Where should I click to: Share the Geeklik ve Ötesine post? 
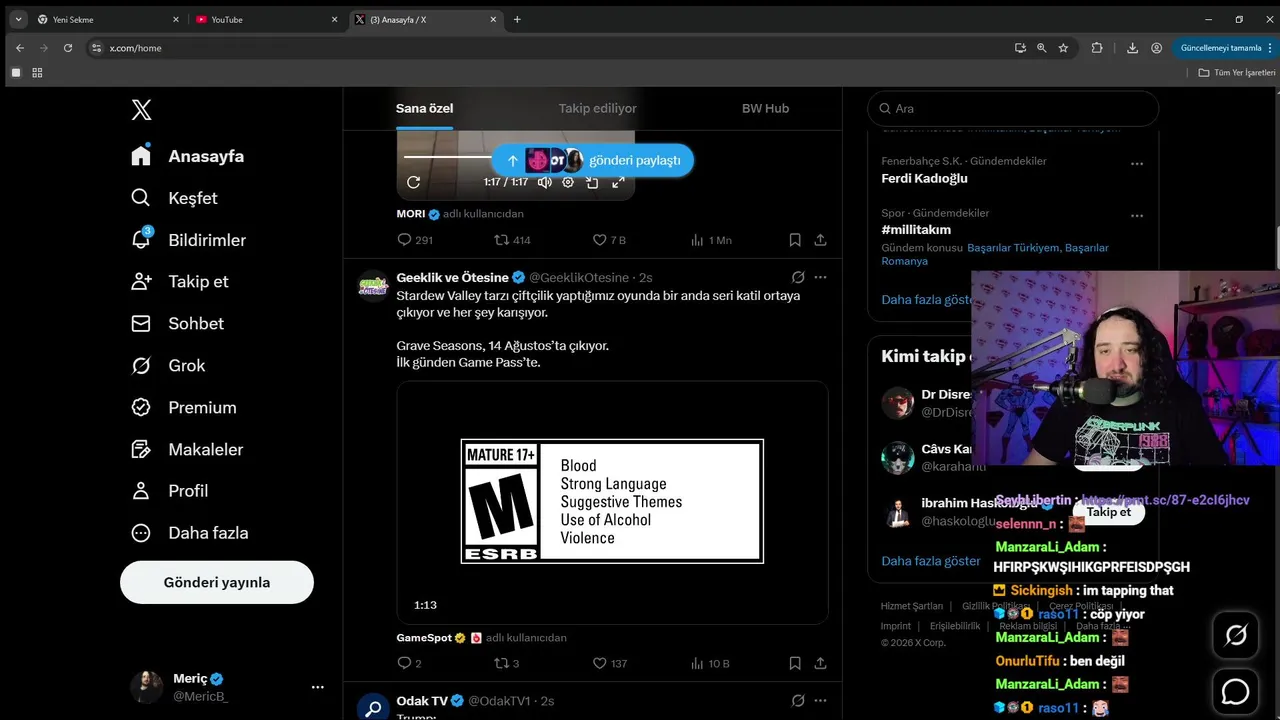820,663
